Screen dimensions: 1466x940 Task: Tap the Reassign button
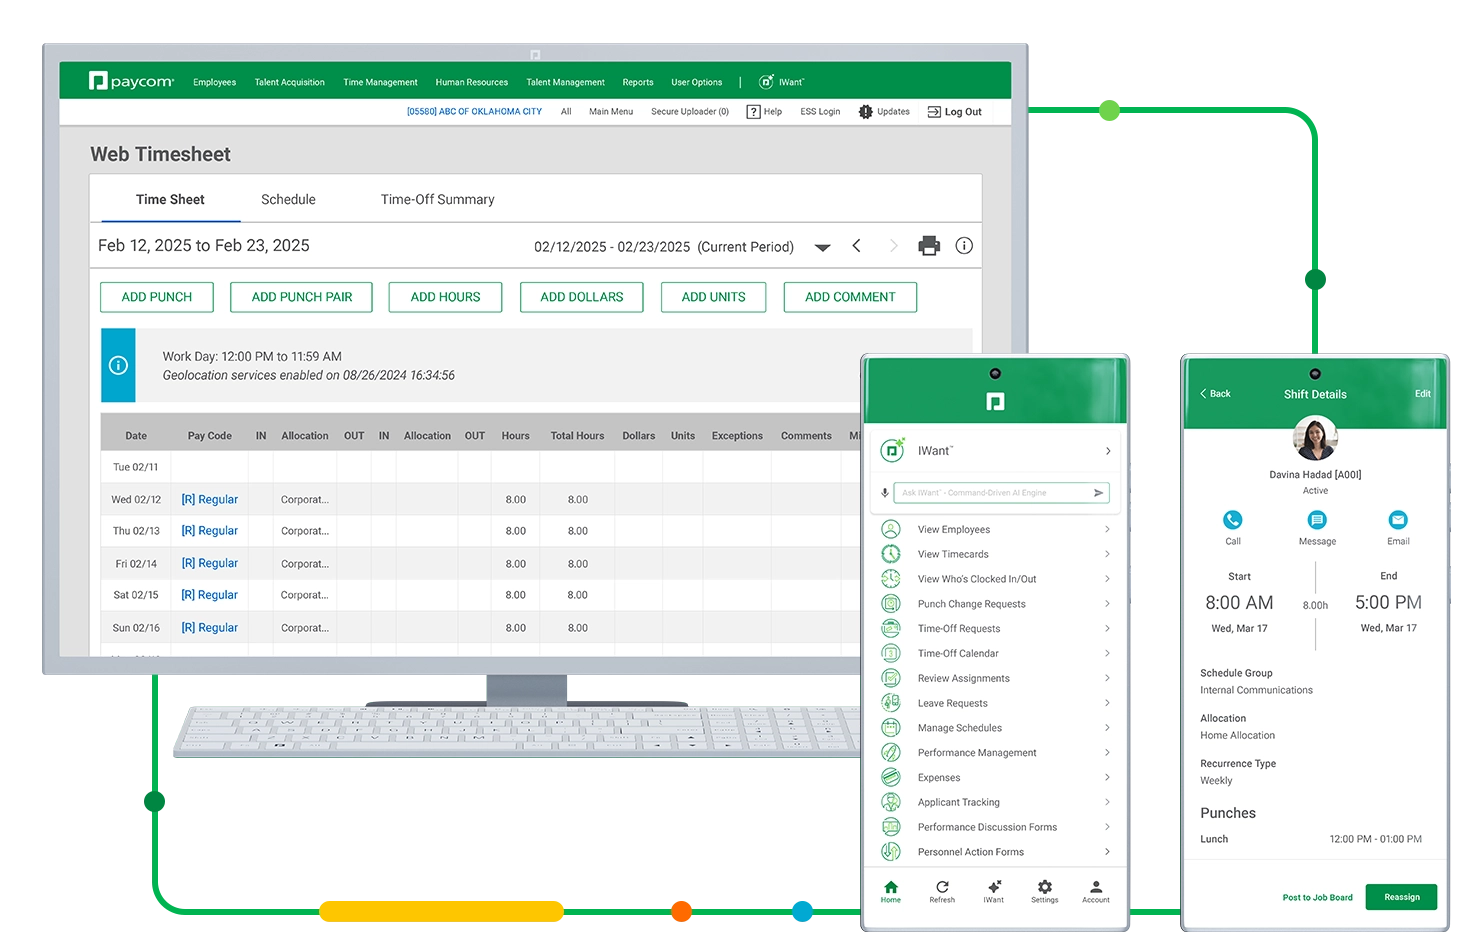(x=1401, y=897)
